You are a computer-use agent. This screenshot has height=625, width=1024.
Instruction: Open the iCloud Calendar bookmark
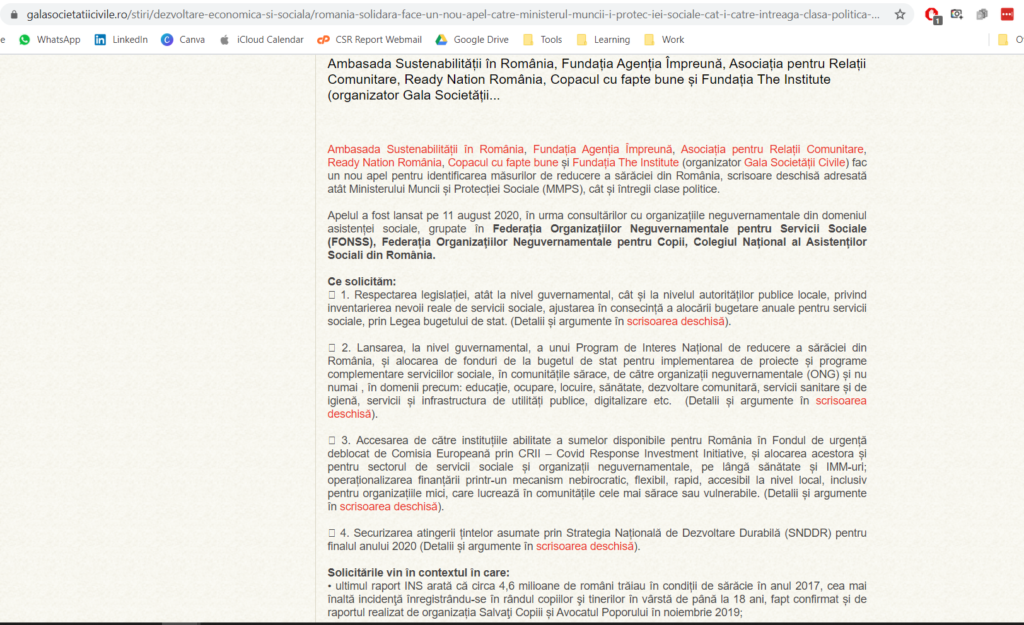click(261, 40)
